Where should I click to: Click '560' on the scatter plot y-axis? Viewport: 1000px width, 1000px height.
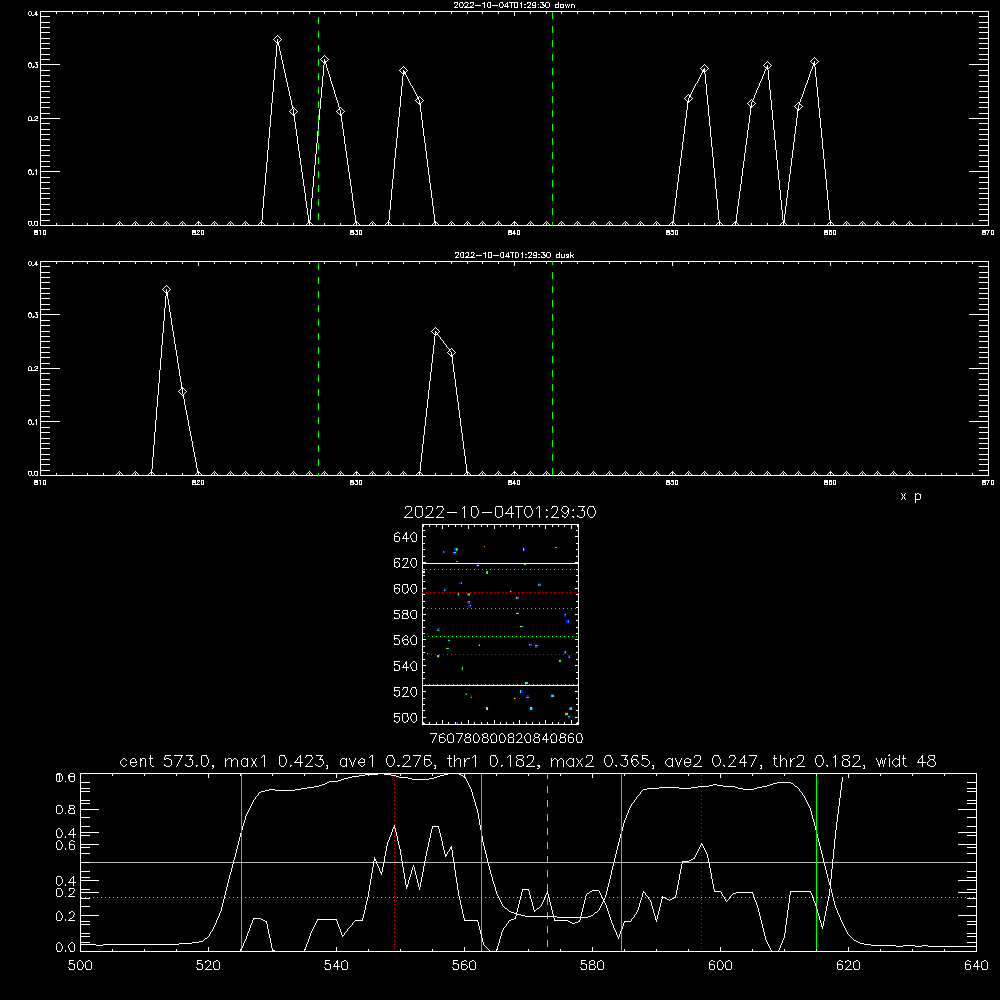(406, 640)
